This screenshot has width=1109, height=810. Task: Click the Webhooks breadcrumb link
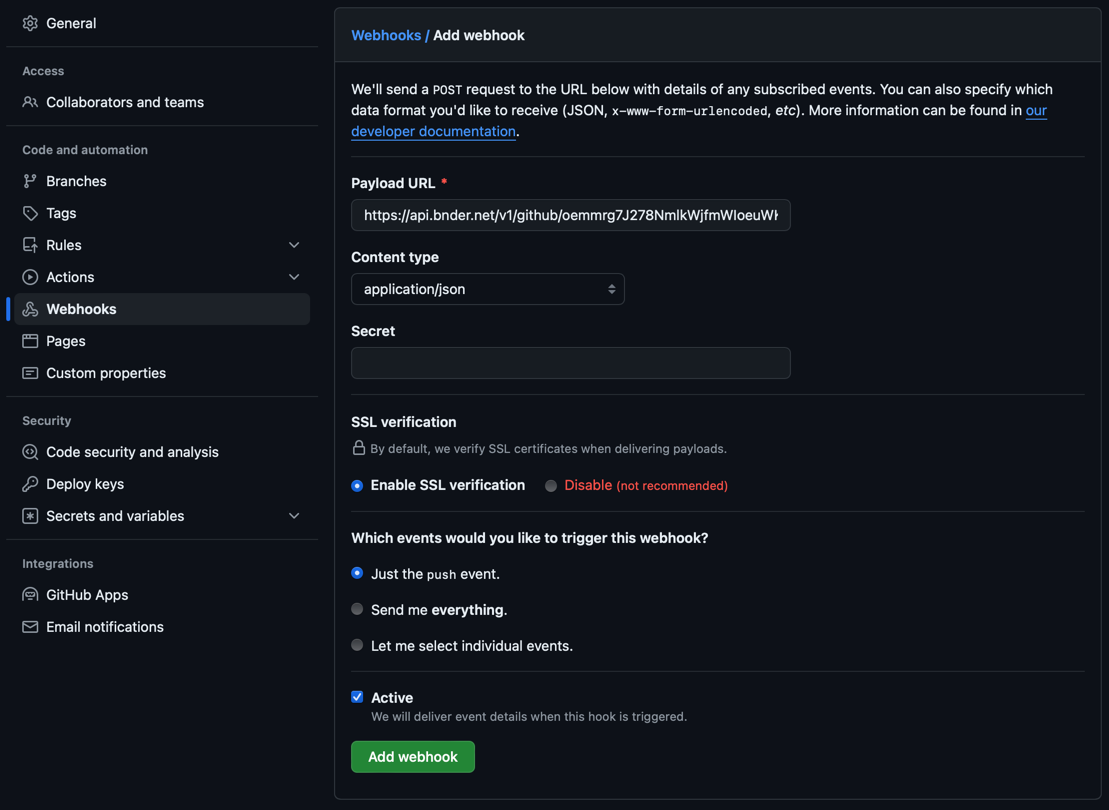(x=386, y=35)
